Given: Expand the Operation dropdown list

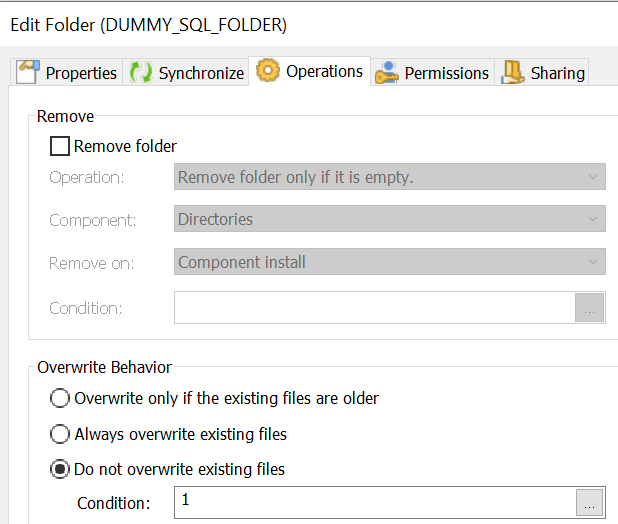Looking at the screenshot, I should [390, 177].
